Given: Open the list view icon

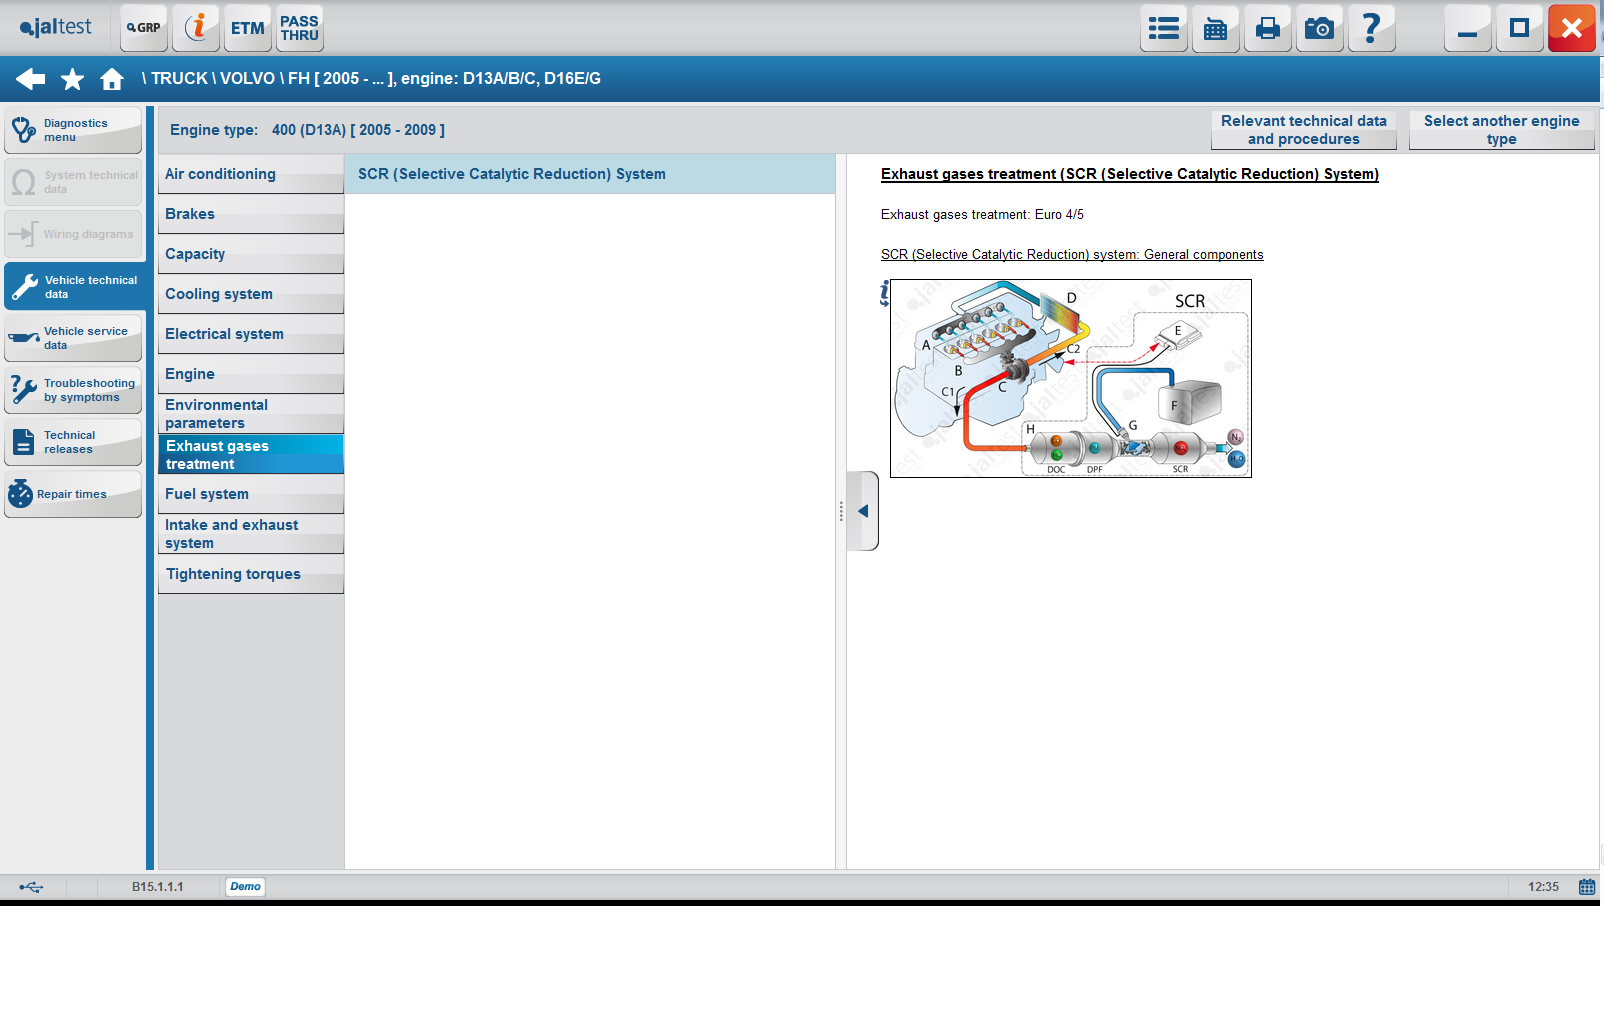Looking at the screenshot, I should [1163, 28].
